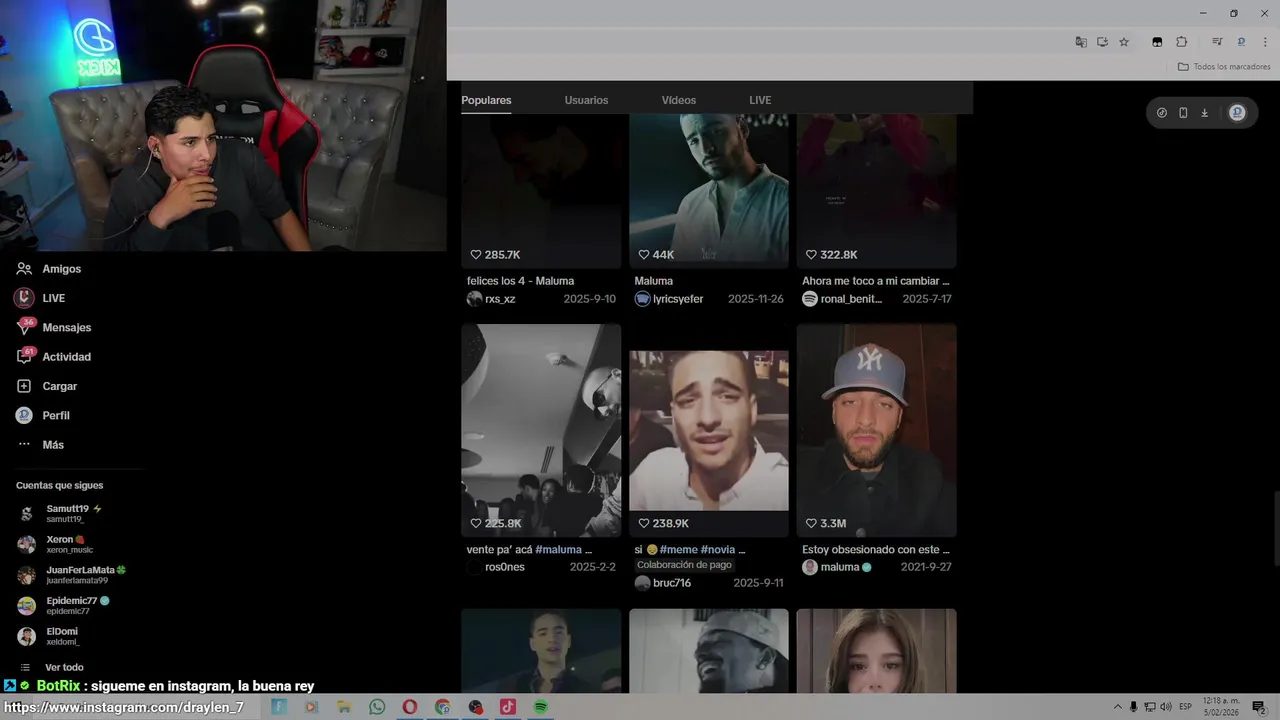Image resolution: width=1280 pixels, height=720 pixels.
Task: Open rxs_xz author profile
Action: pyautogui.click(x=491, y=299)
